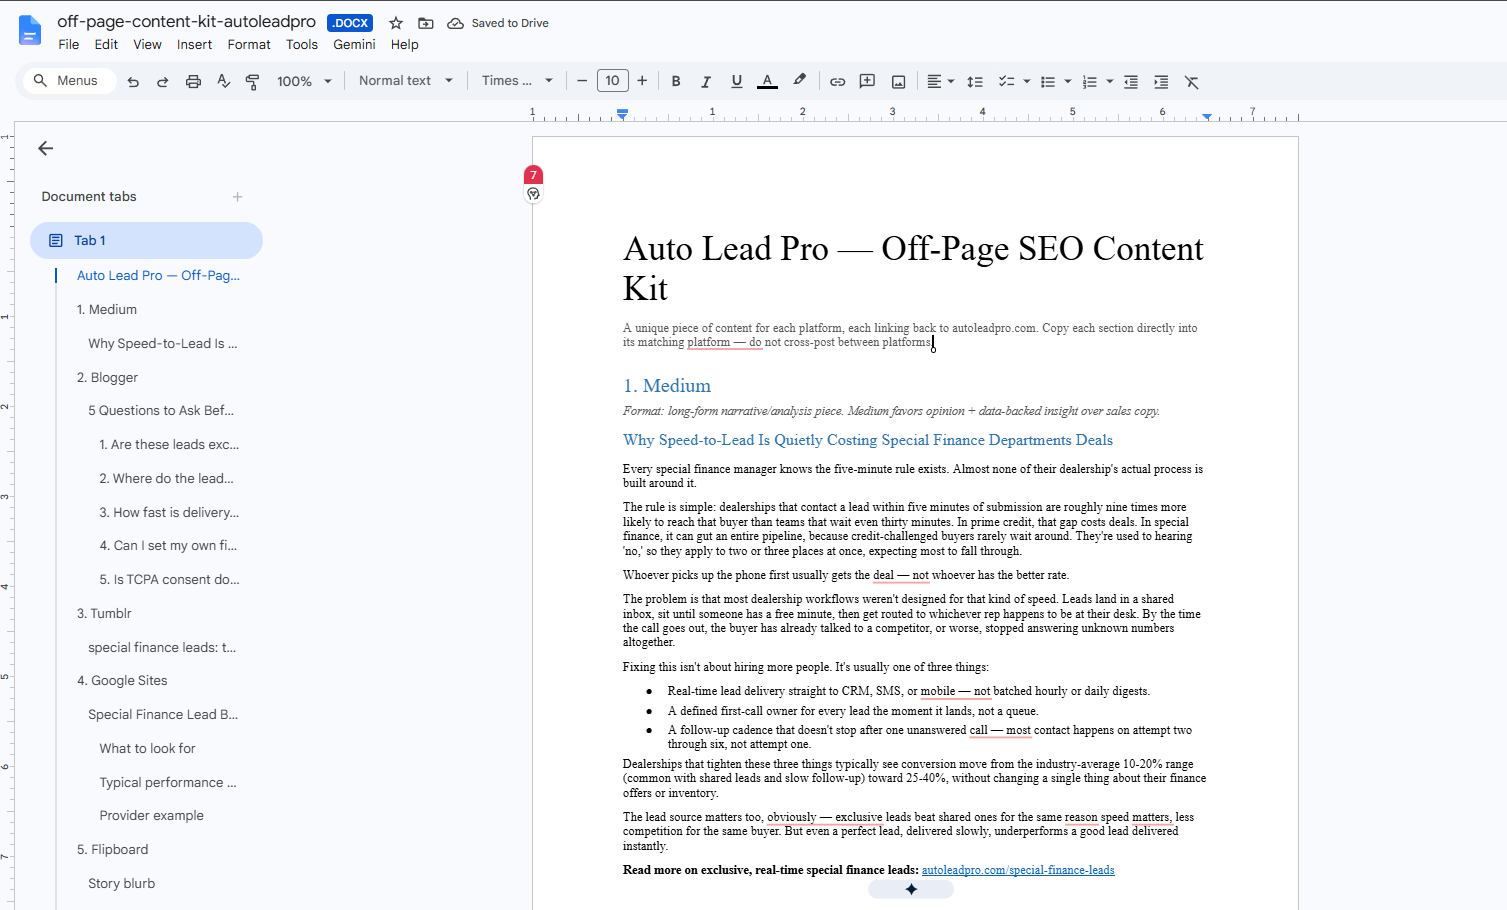Insert a numbered list
This screenshot has width=1507, height=910.
click(1090, 81)
